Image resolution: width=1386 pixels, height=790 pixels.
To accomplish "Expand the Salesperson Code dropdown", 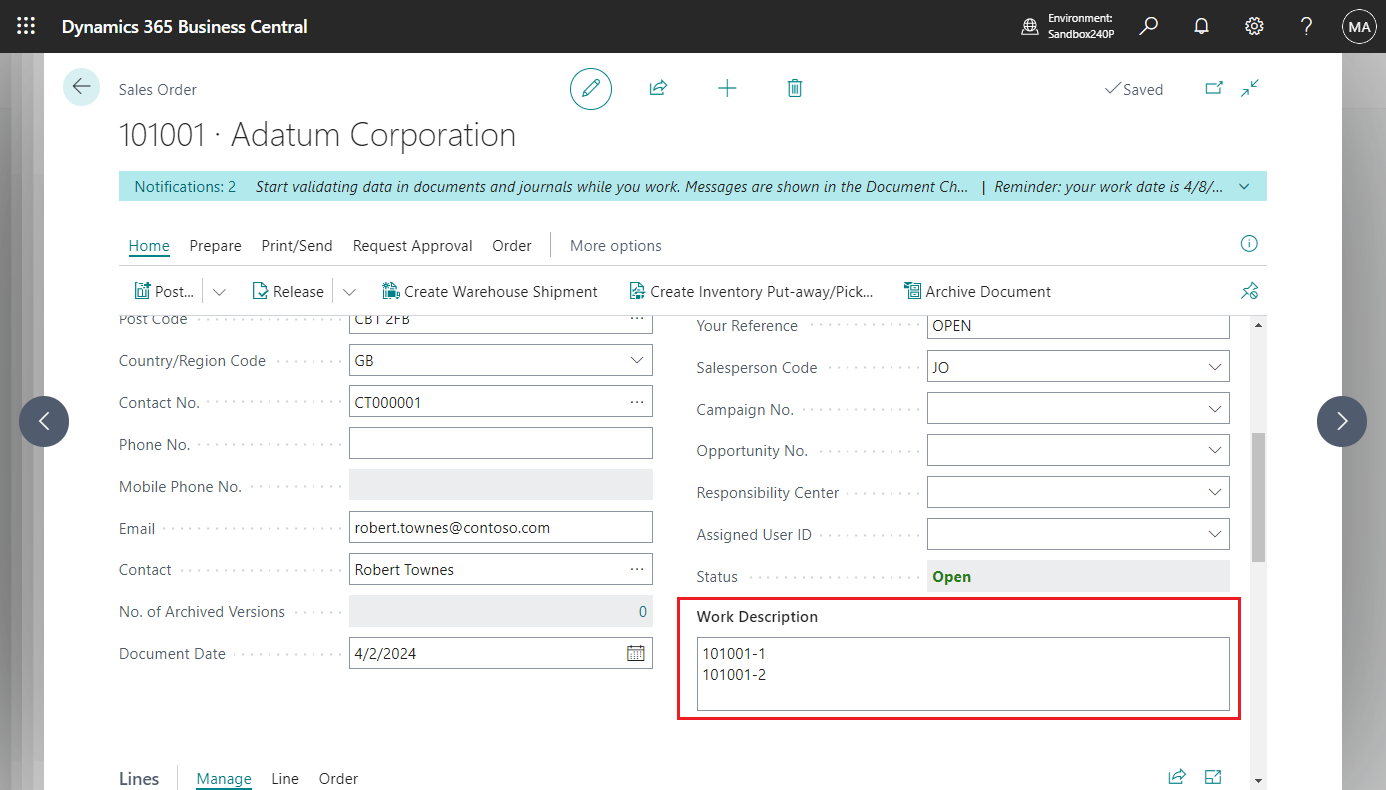I will tap(1214, 366).
